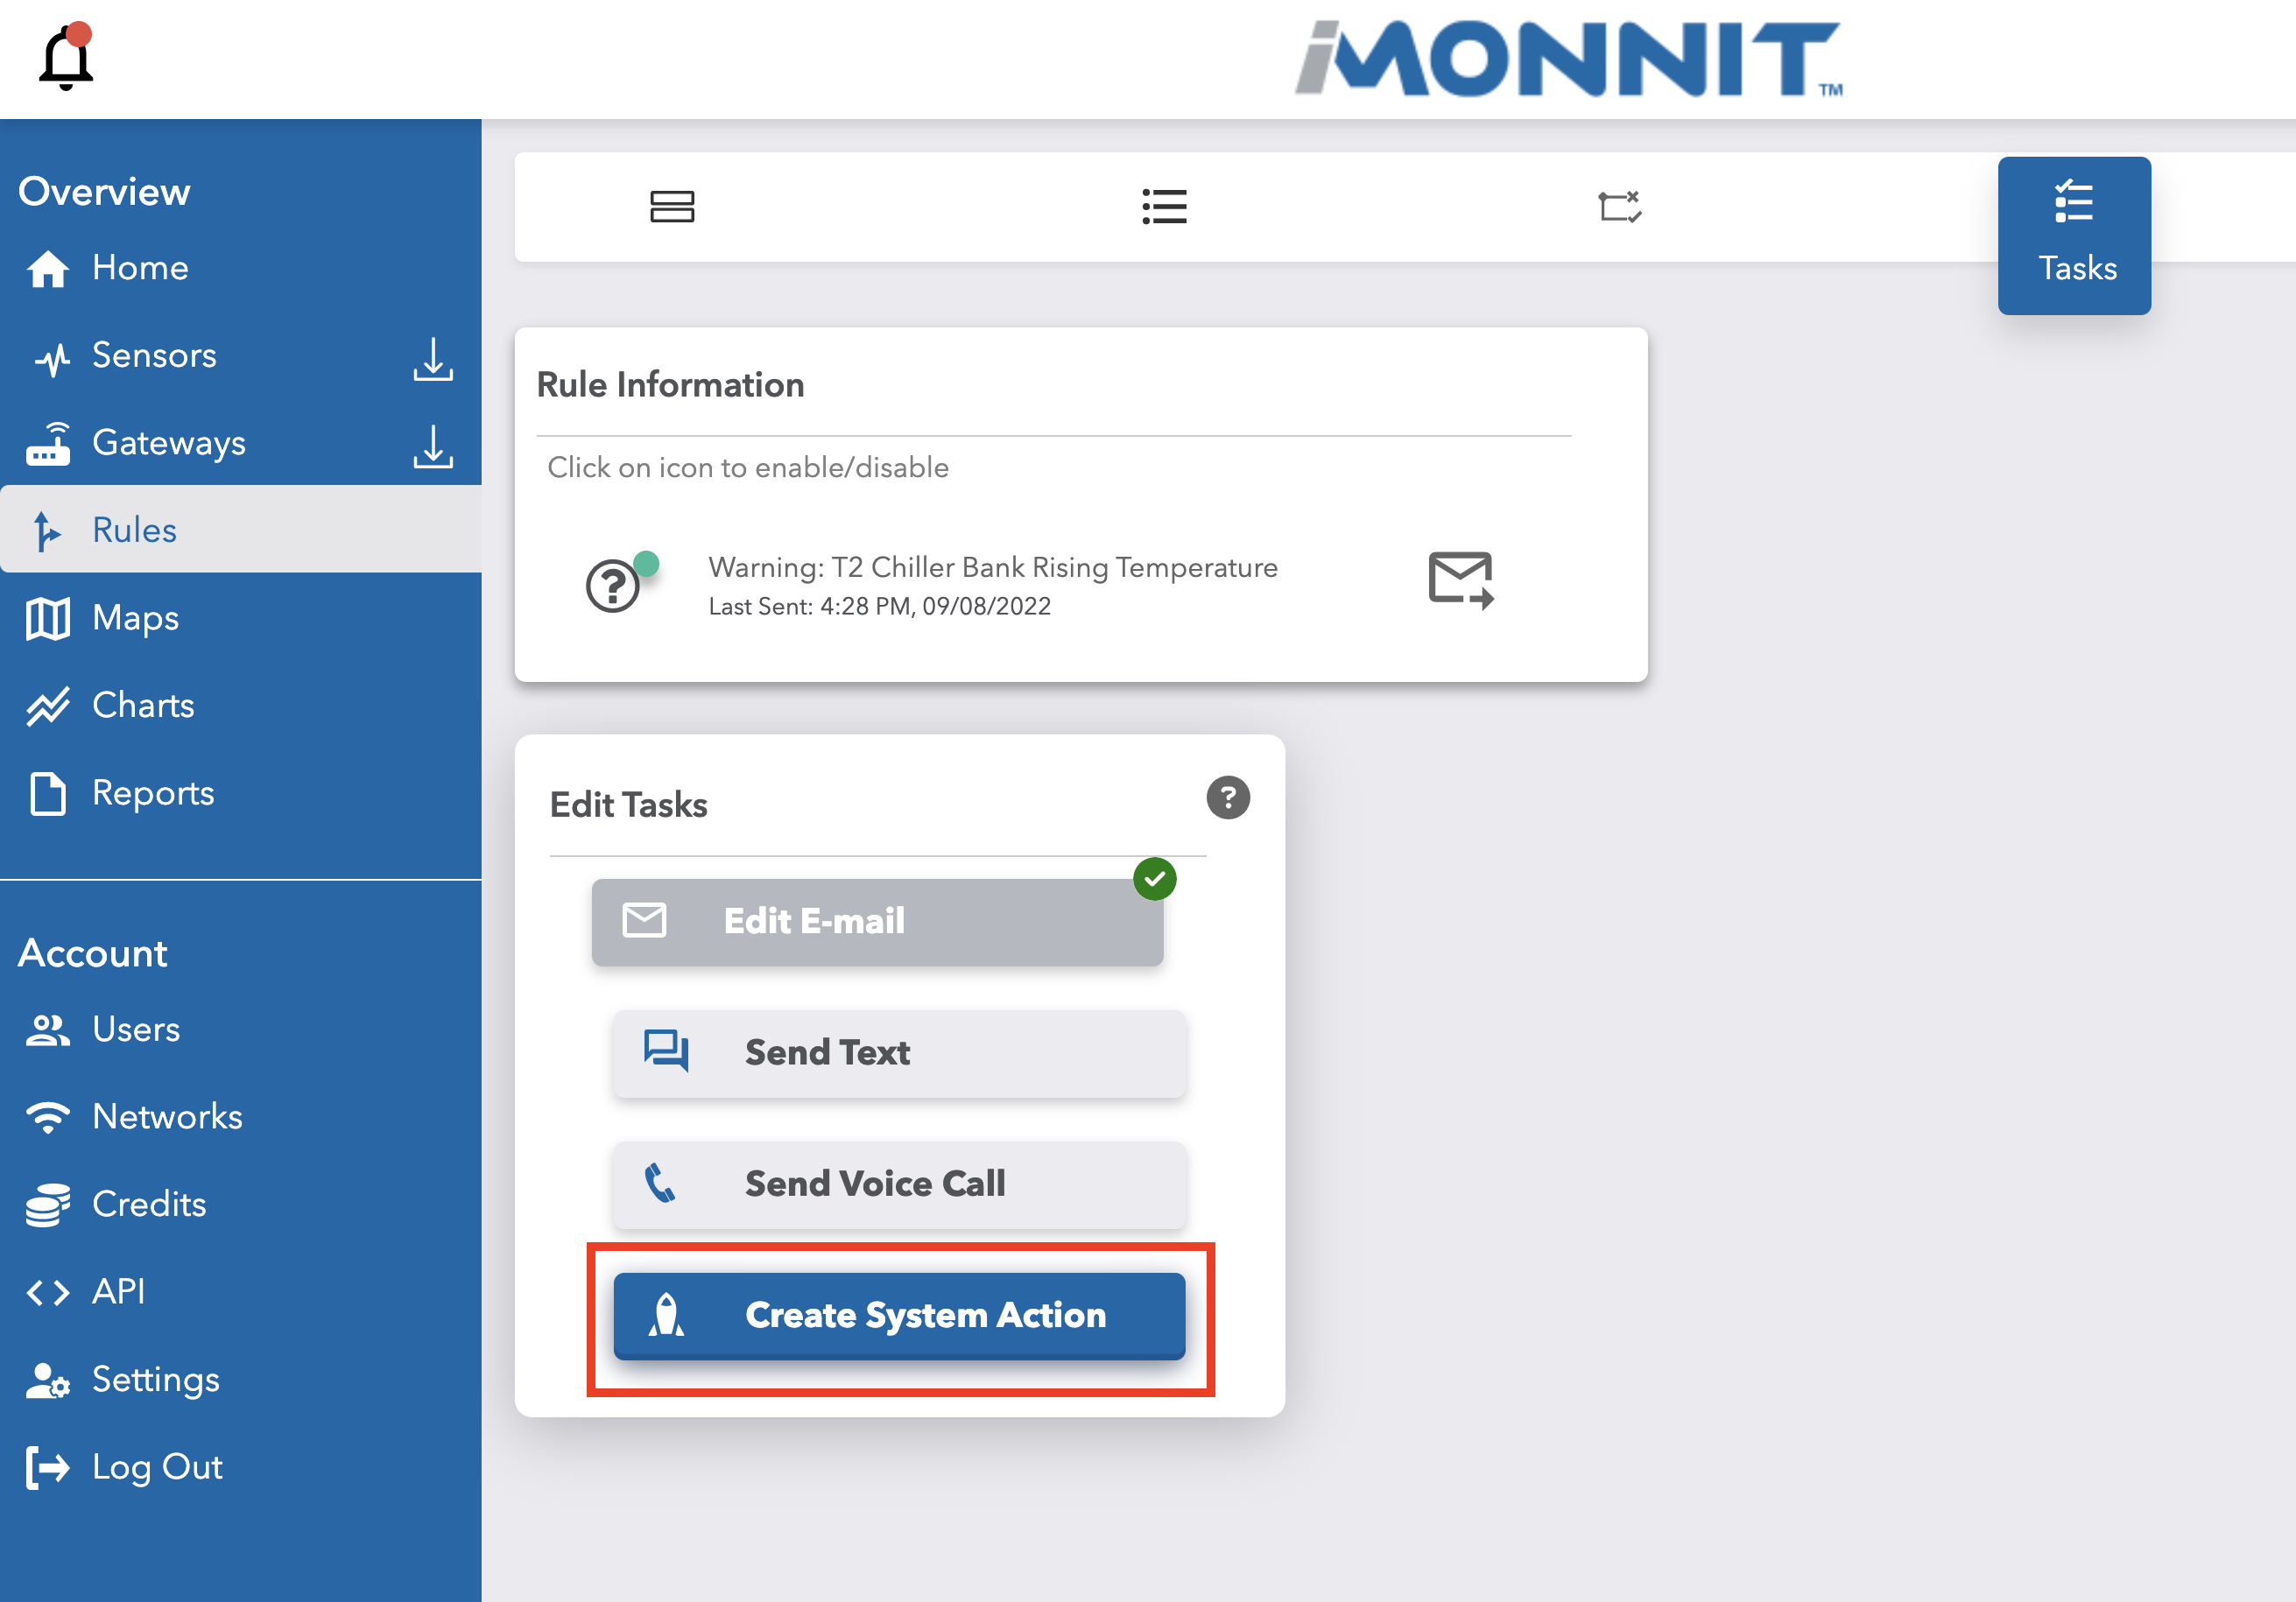
Task: Click the green checkmark on Edit E-mail
Action: 1155,879
